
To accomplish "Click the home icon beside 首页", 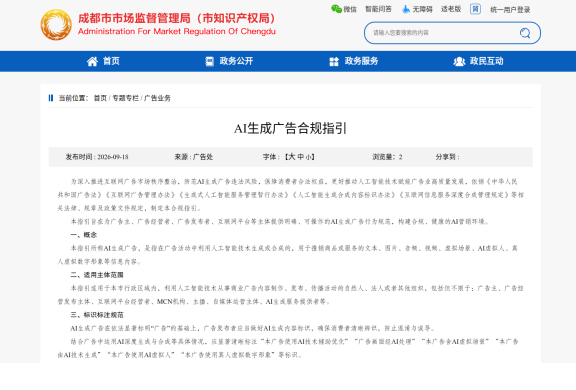I will tap(92, 61).
